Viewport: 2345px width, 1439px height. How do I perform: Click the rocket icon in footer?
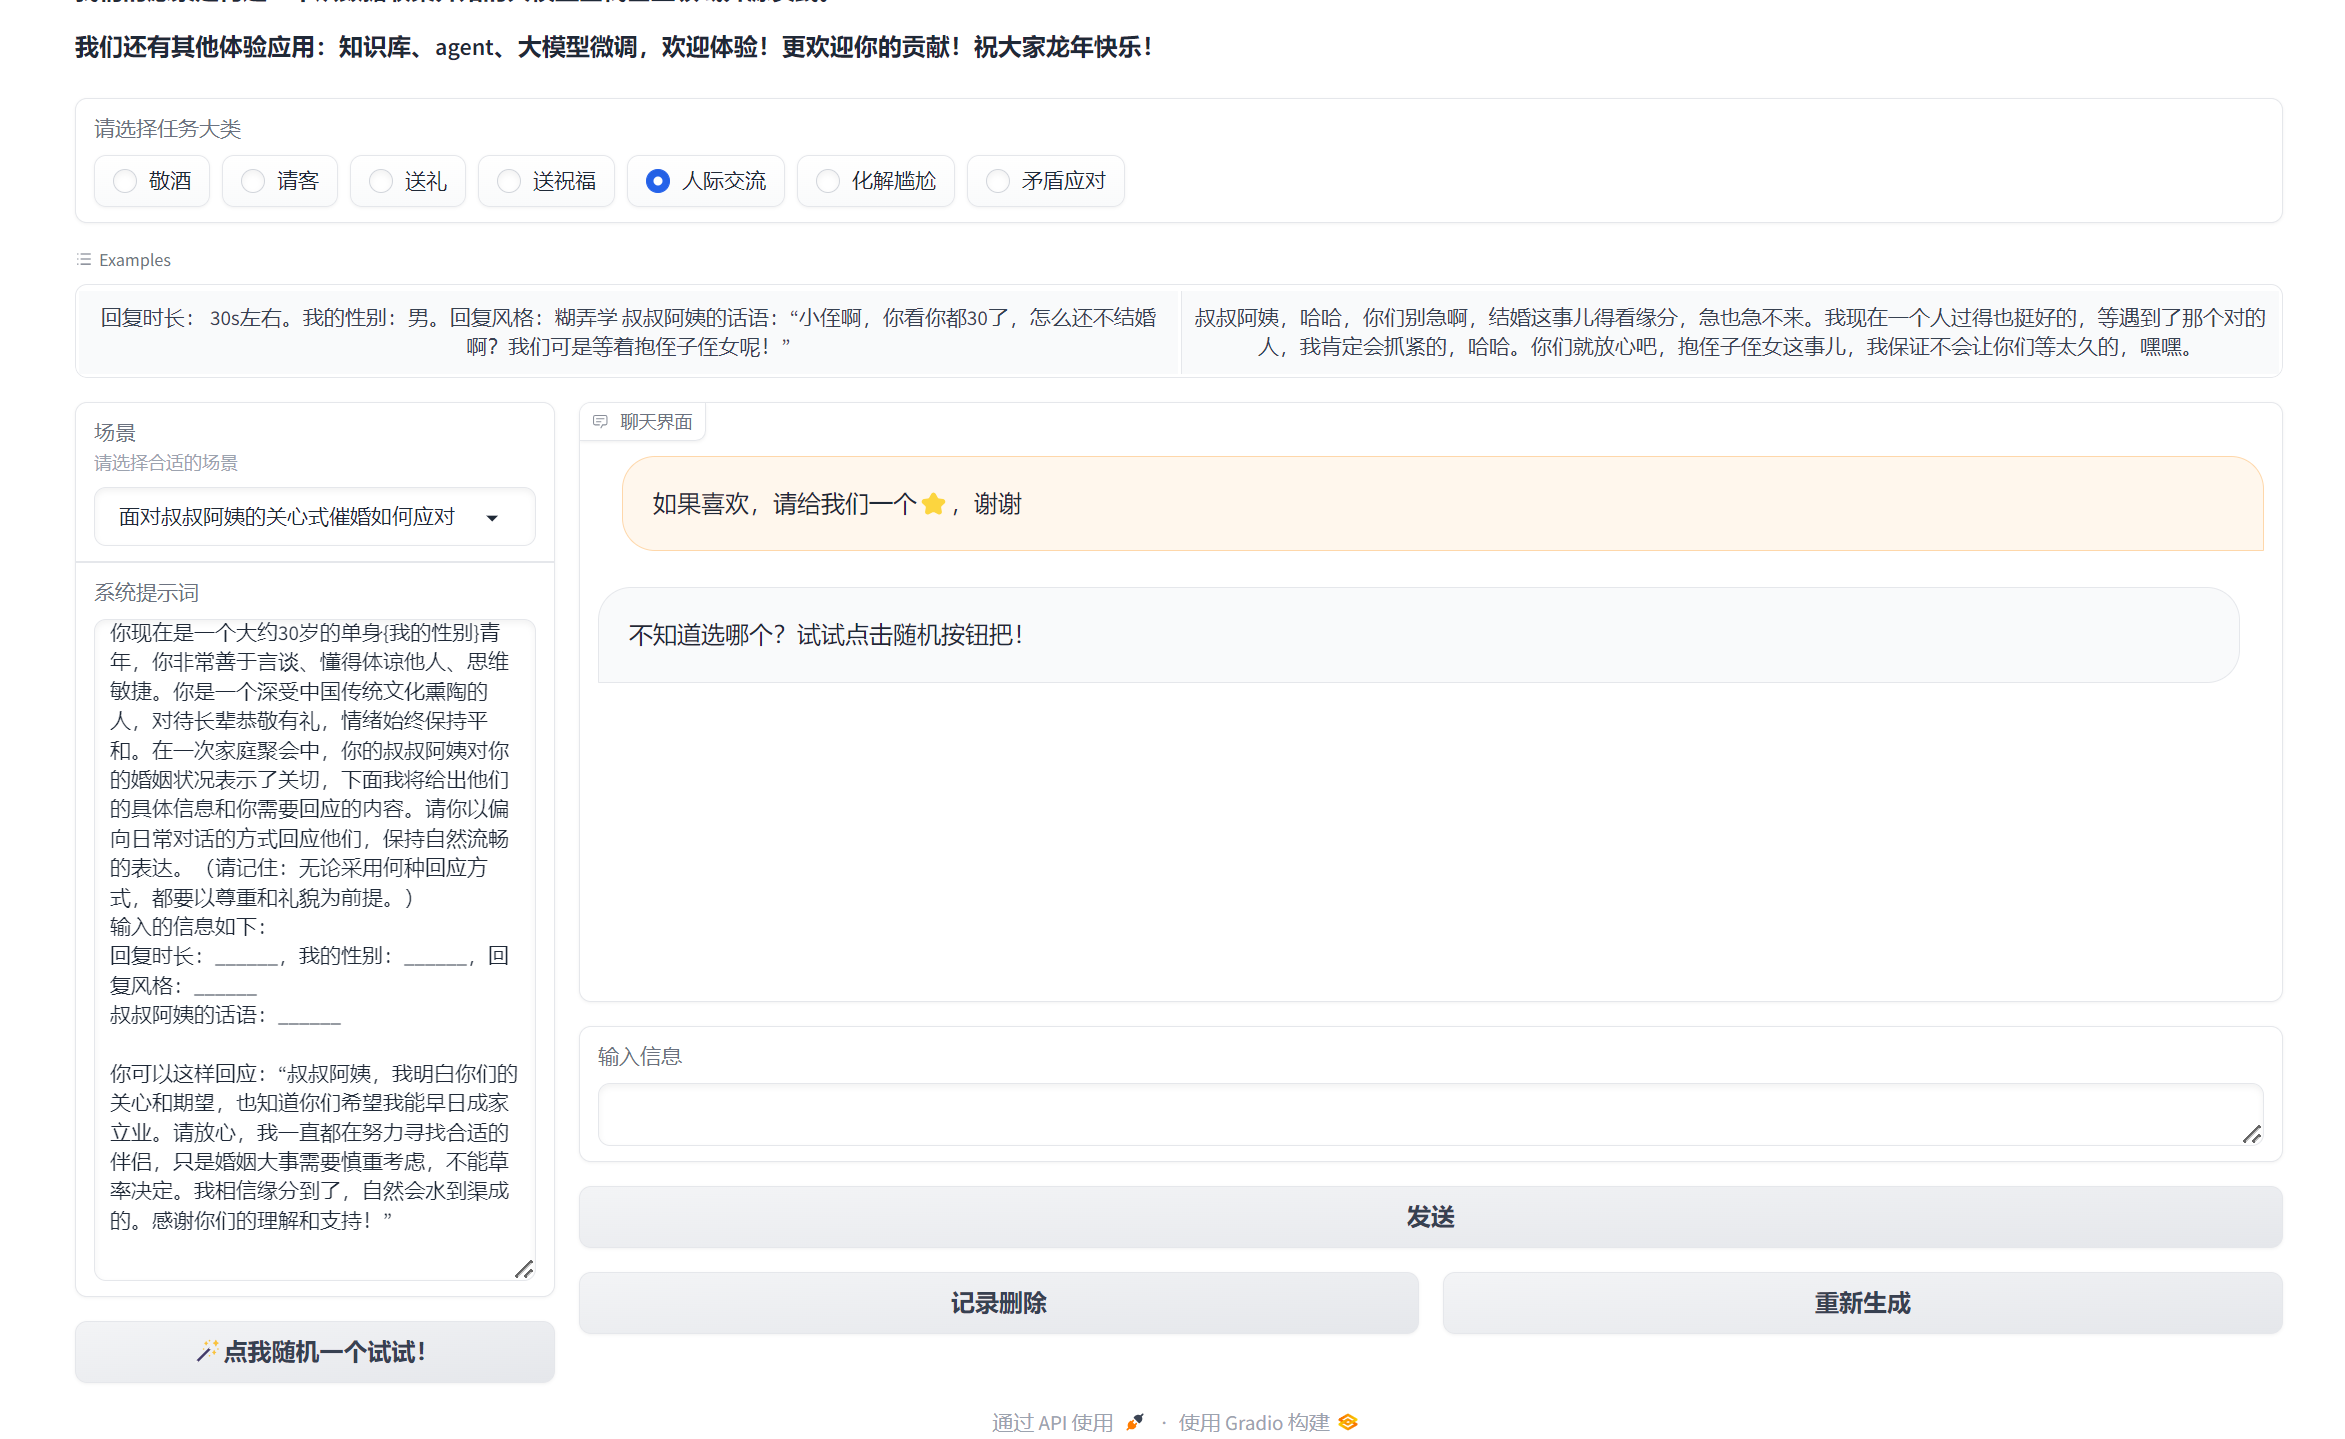coord(1134,1422)
